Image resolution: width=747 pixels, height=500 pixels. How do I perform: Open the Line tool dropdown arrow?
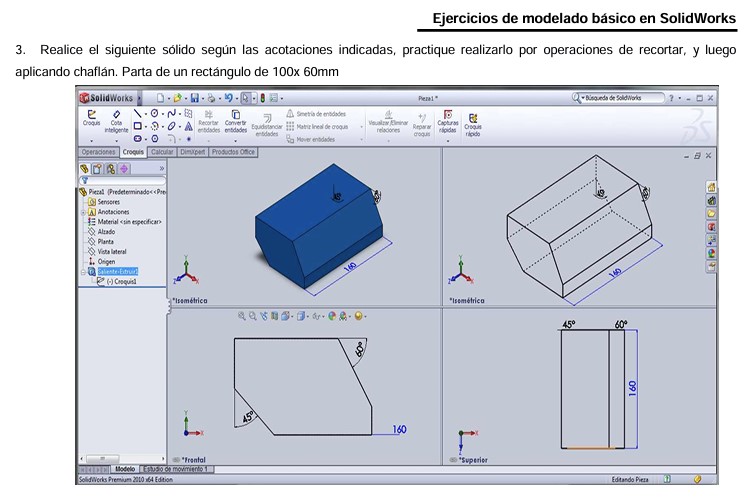tap(146, 114)
